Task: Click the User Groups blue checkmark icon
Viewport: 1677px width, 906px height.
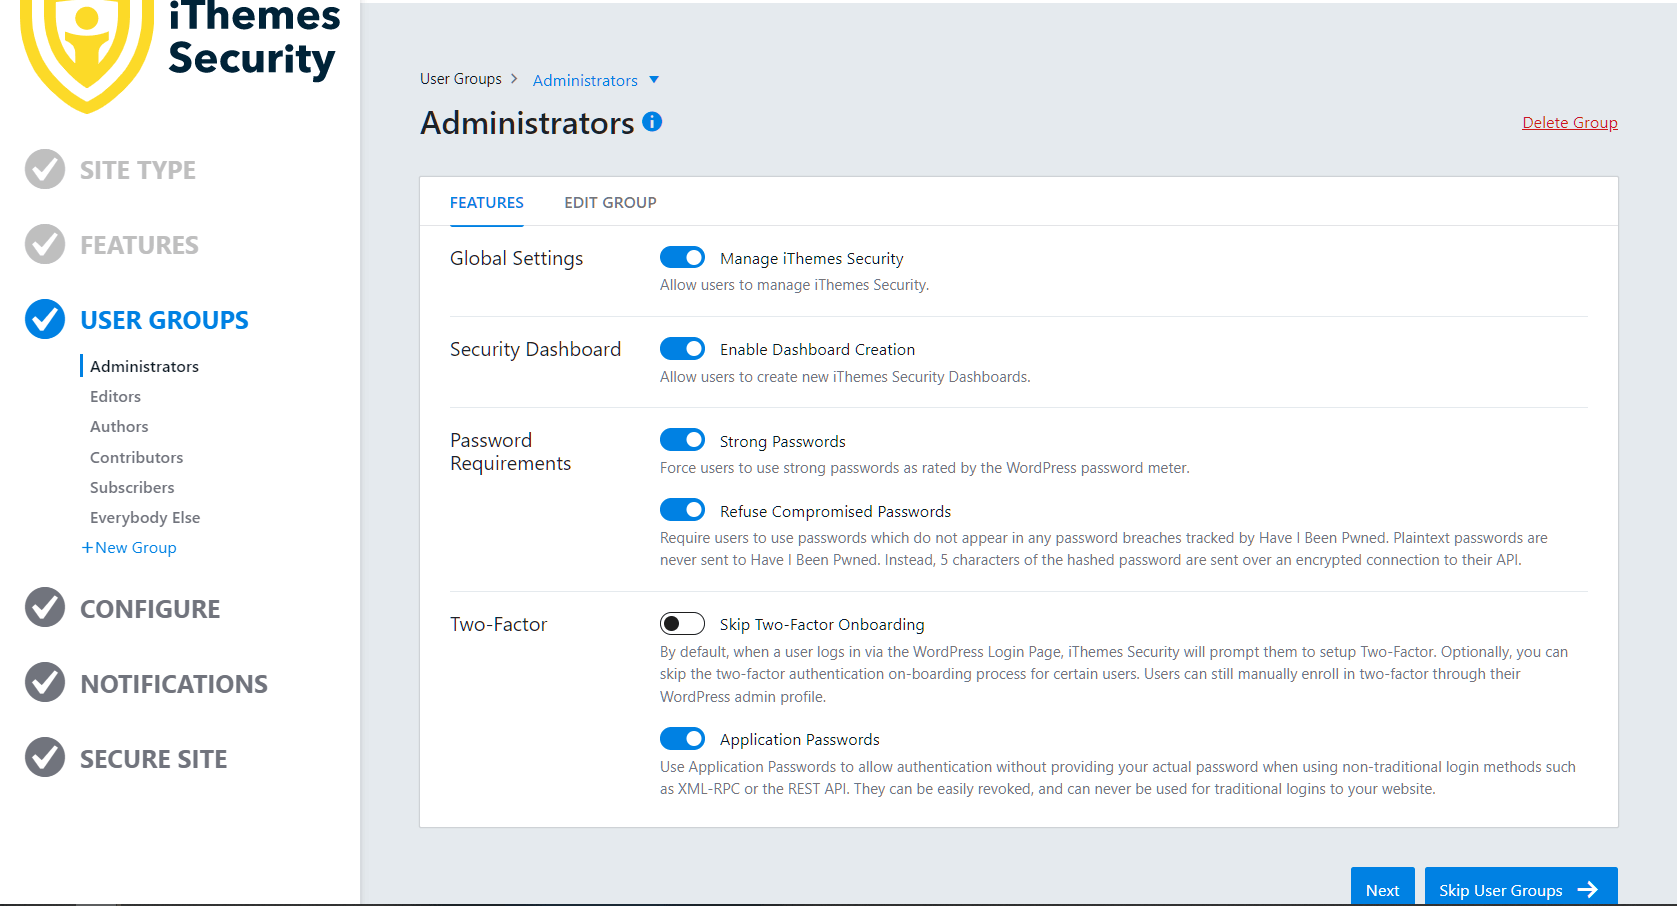Action: pyautogui.click(x=45, y=319)
